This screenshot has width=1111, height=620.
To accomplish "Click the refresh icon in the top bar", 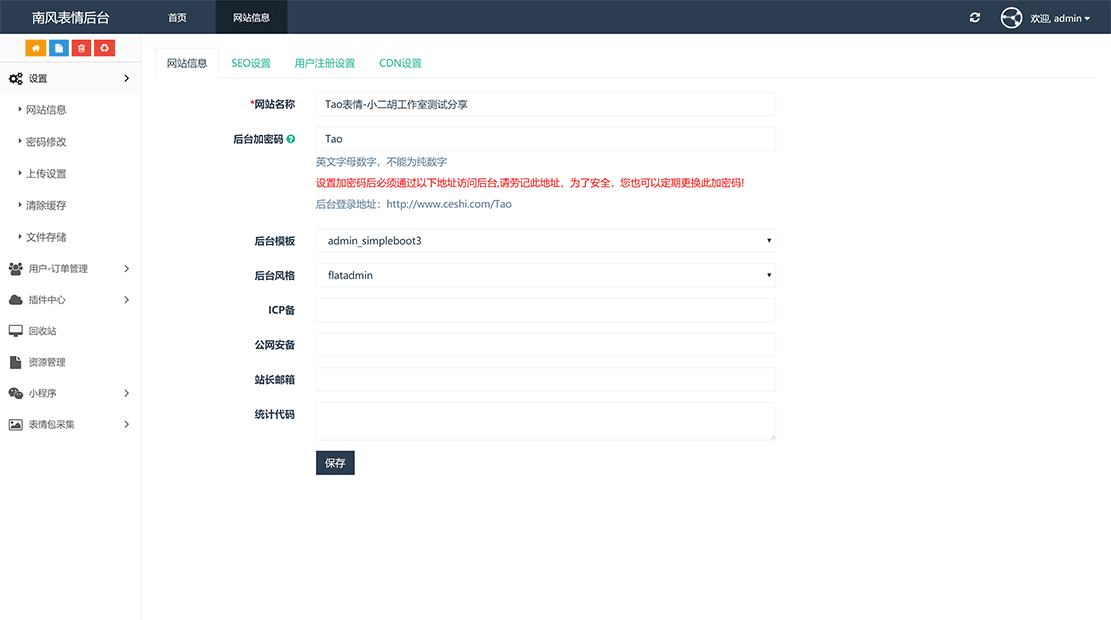I will click(974, 17).
